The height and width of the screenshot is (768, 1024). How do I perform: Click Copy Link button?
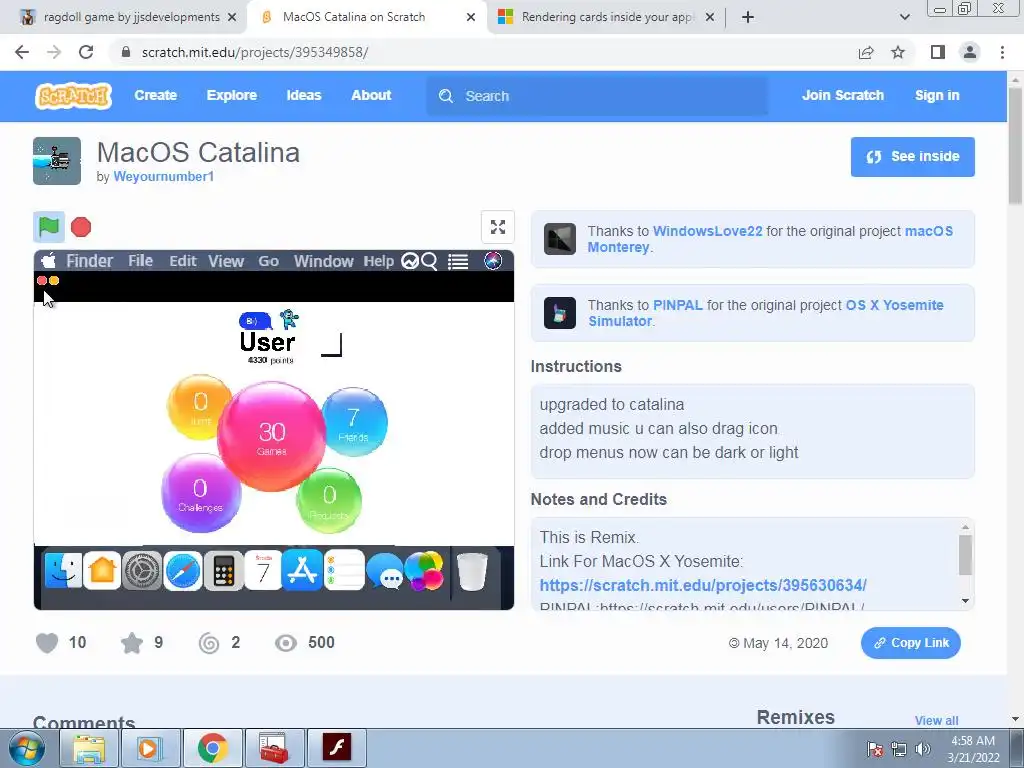[x=910, y=643]
